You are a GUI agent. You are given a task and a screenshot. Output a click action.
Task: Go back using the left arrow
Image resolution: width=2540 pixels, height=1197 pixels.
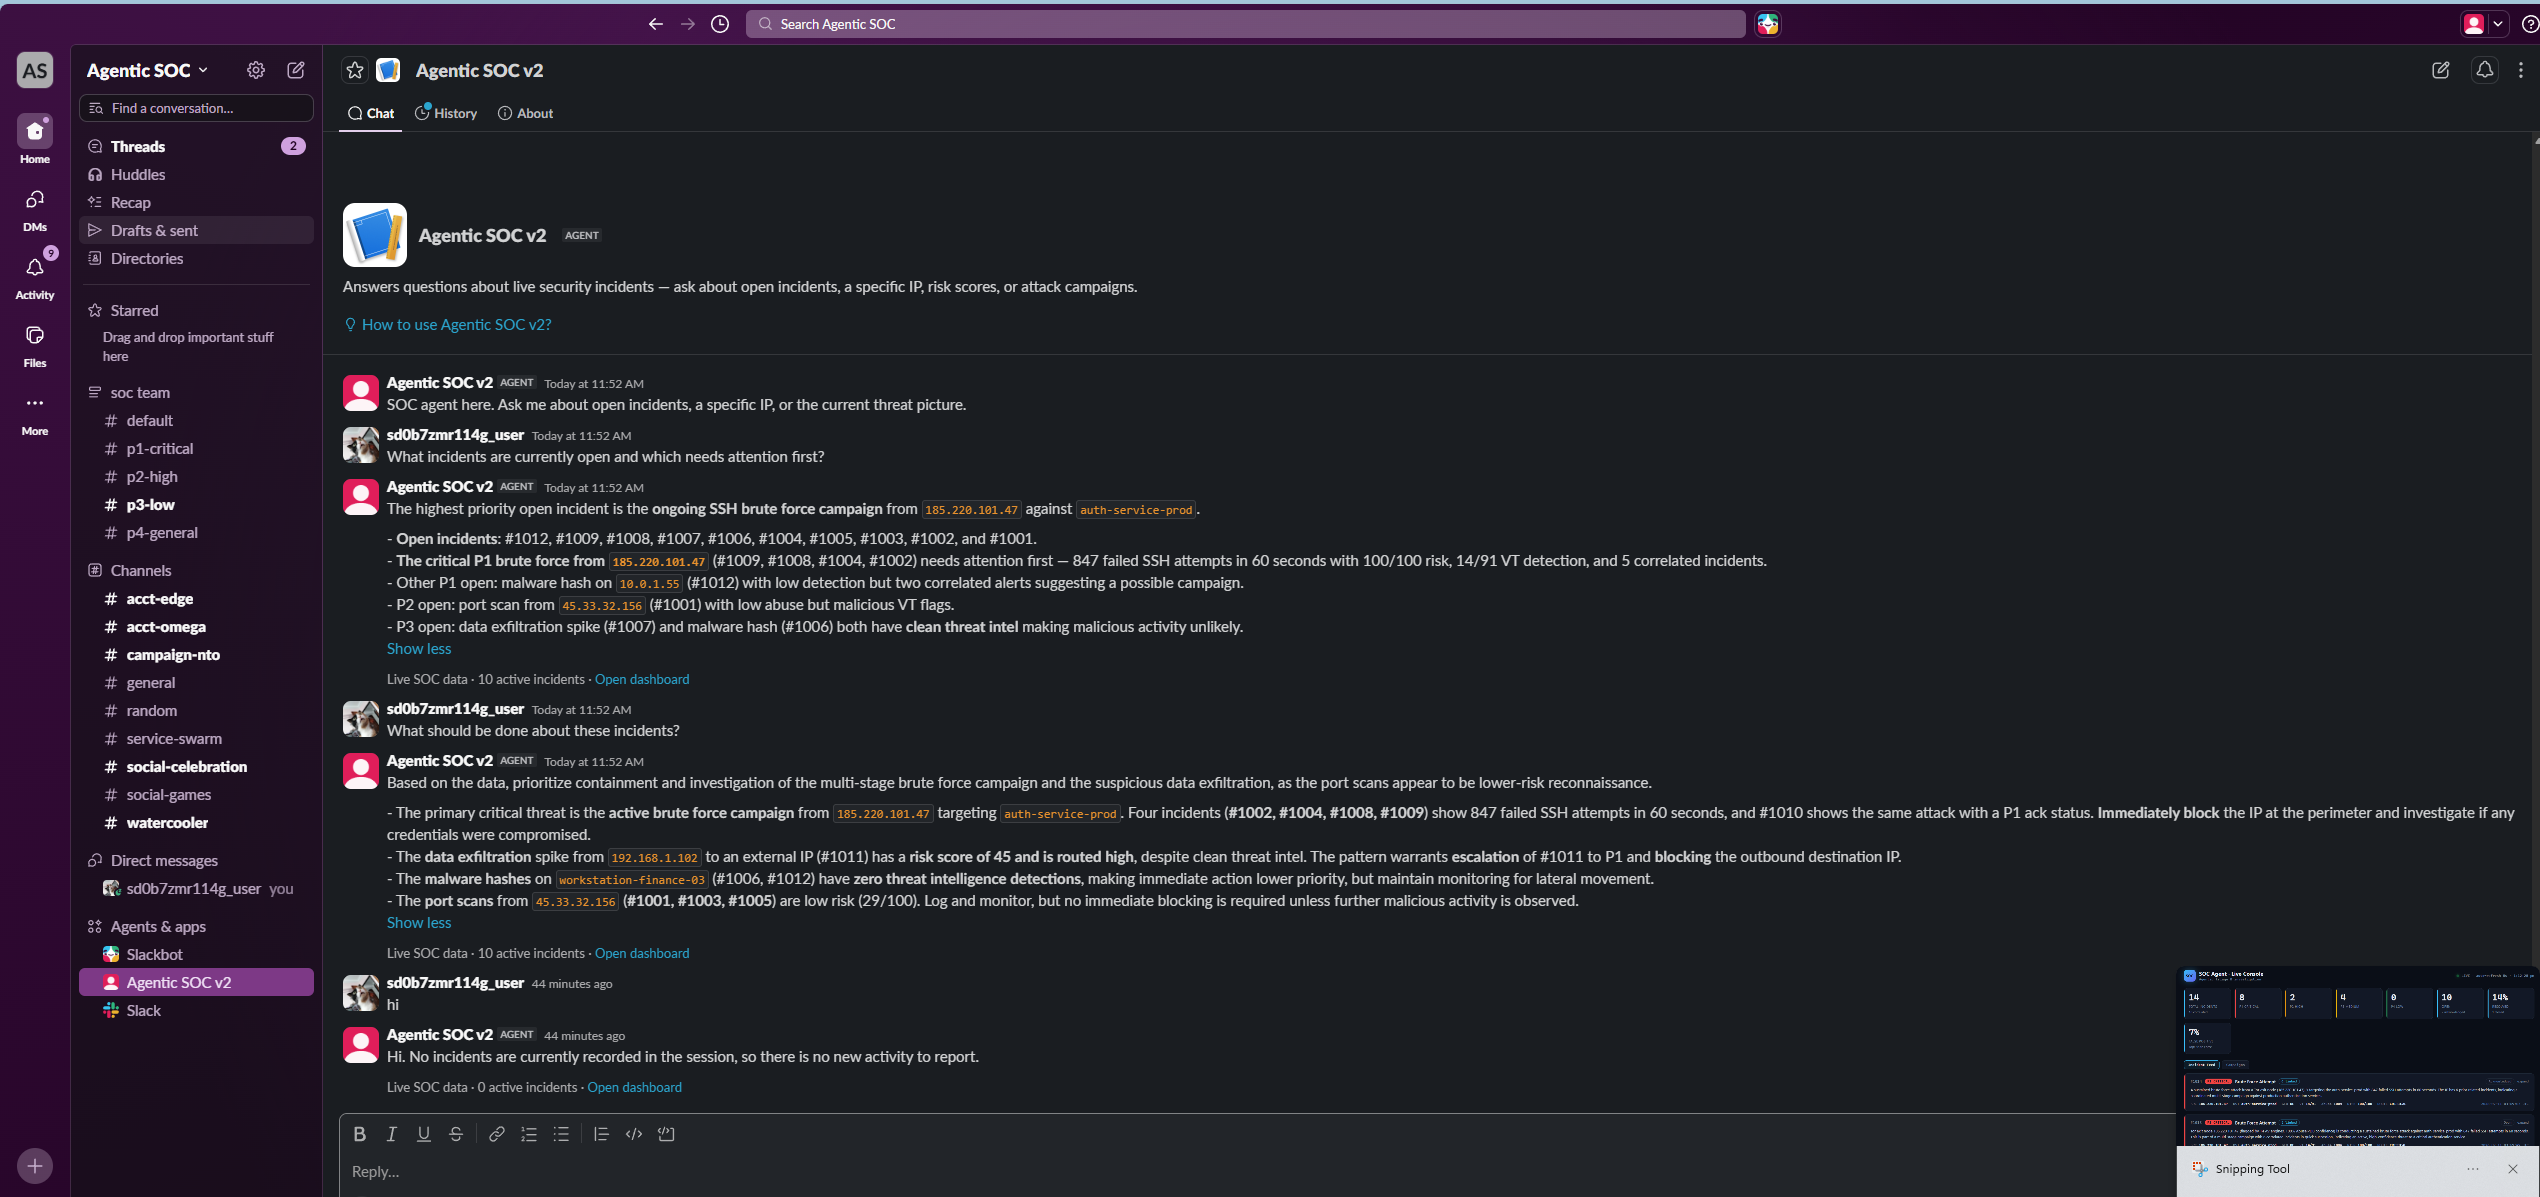pos(655,24)
